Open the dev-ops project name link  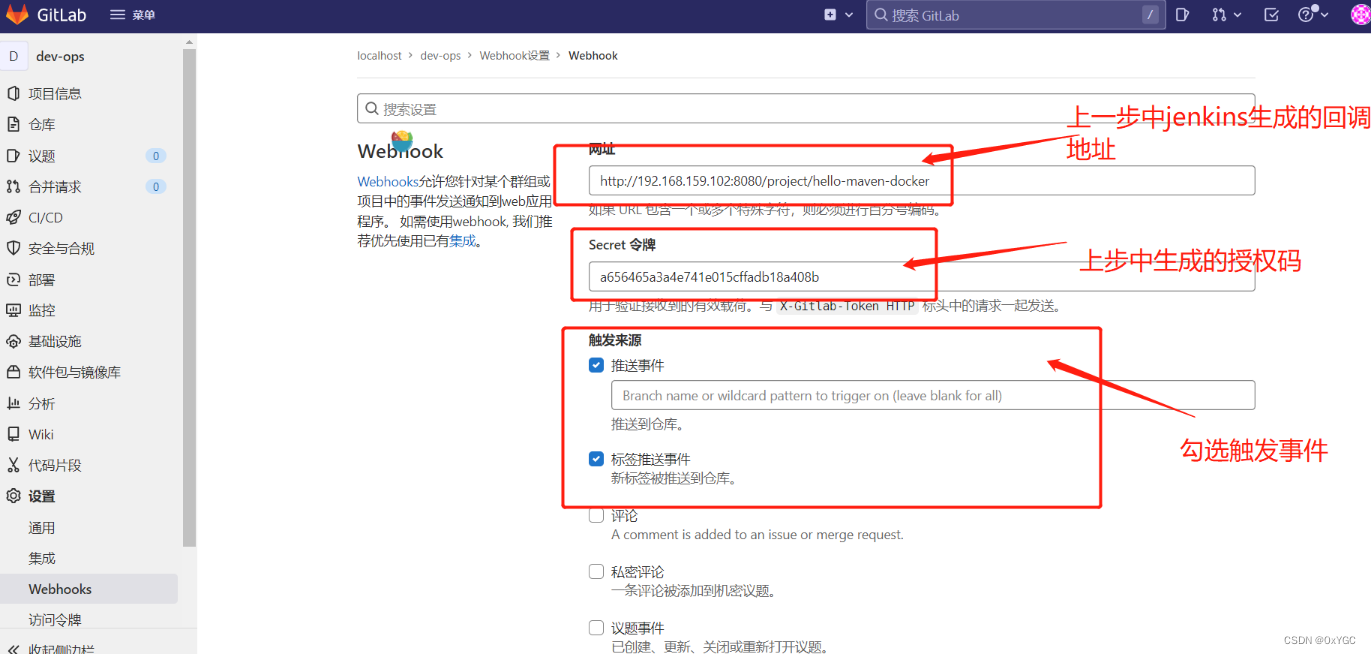[x=60, y=57]
